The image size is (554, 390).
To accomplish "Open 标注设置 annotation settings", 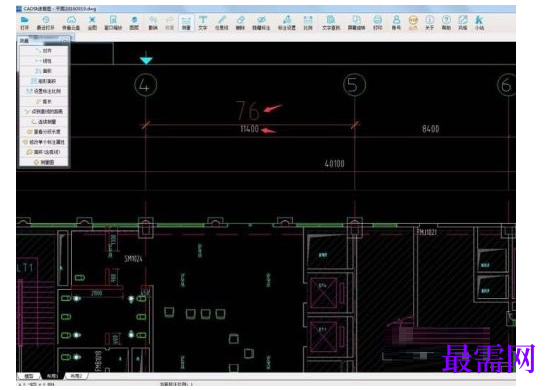I will pos(287,23).
